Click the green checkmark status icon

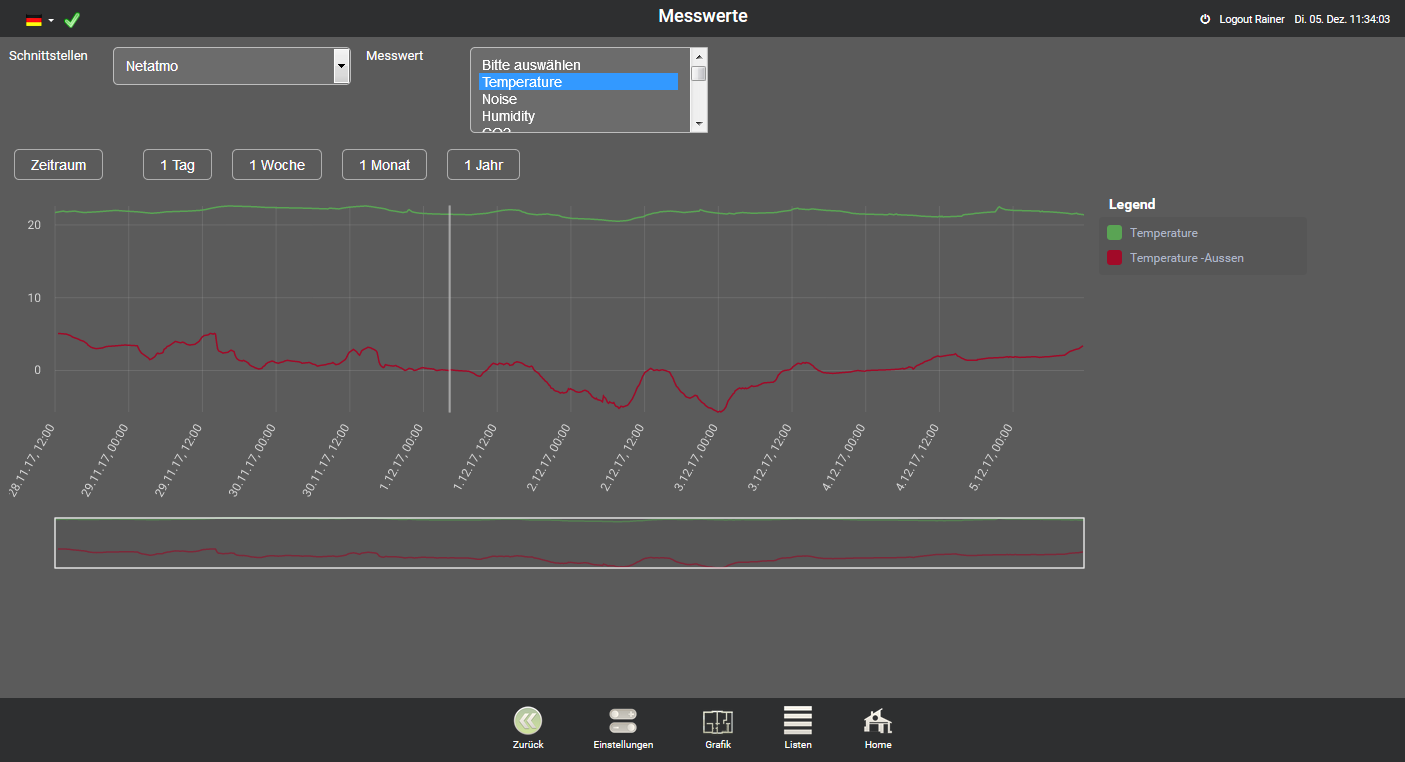(x=72, y=19)
